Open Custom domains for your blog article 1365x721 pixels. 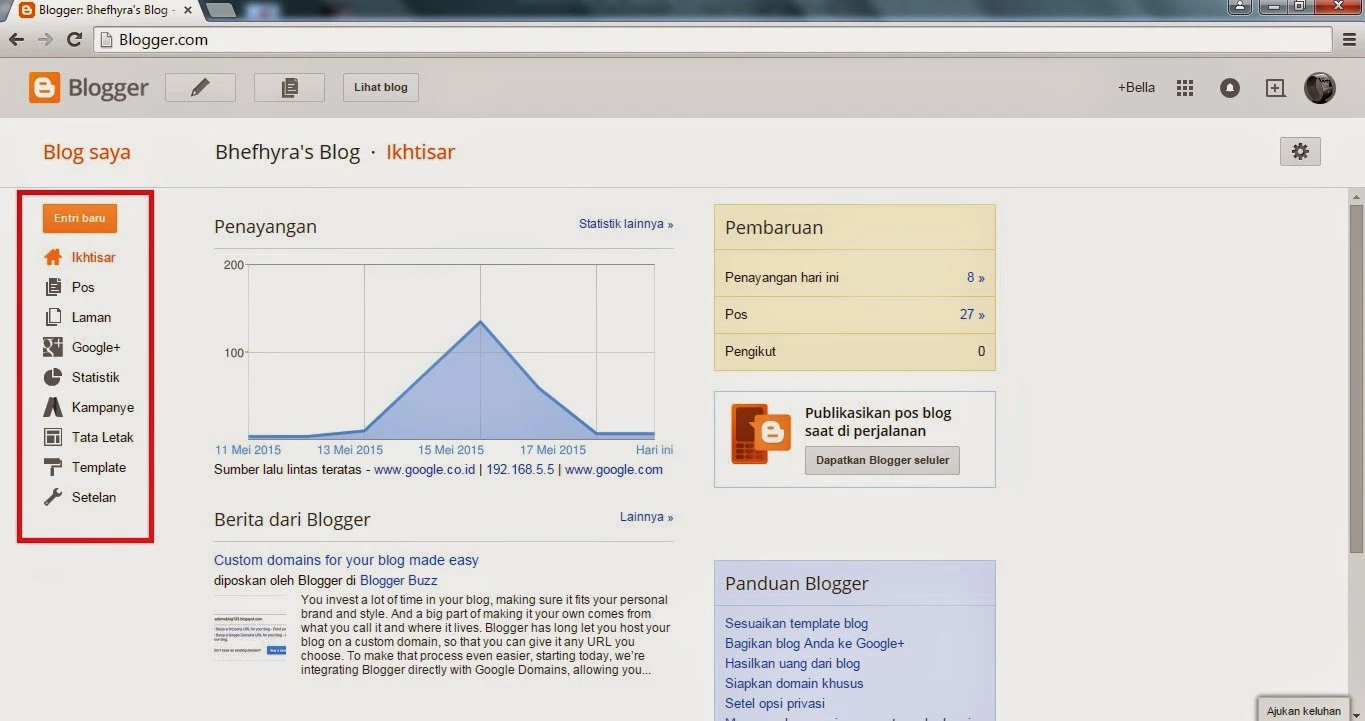346,560
